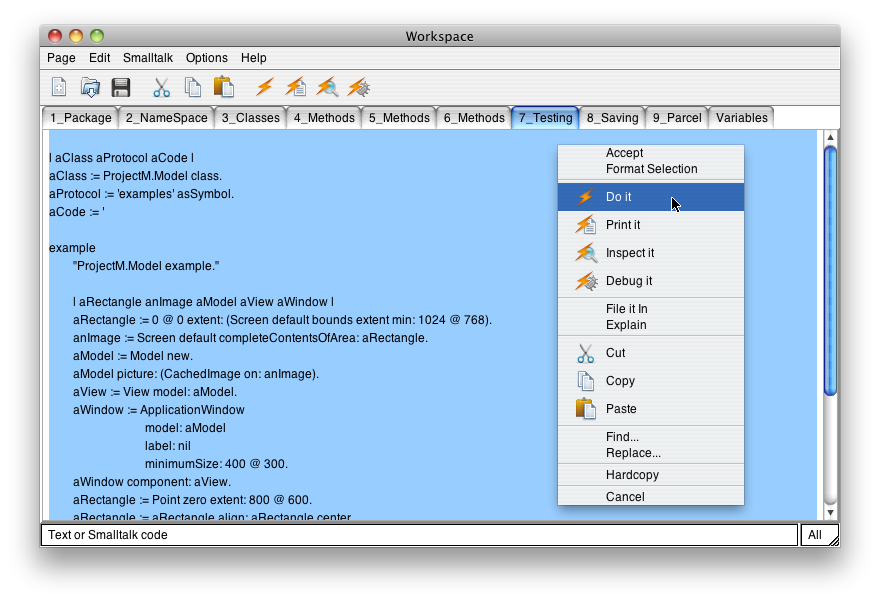
Task: Click the Open file toolbar icon
Action: pos(90,88)
